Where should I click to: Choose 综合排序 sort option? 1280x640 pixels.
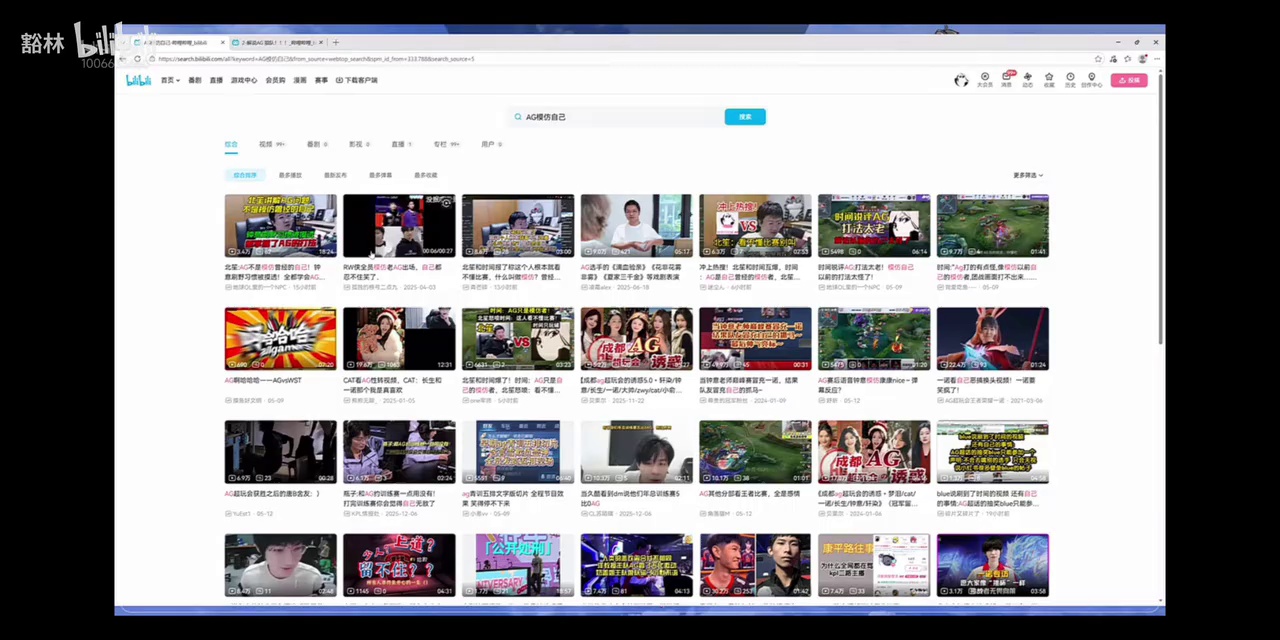click(245, 175)
